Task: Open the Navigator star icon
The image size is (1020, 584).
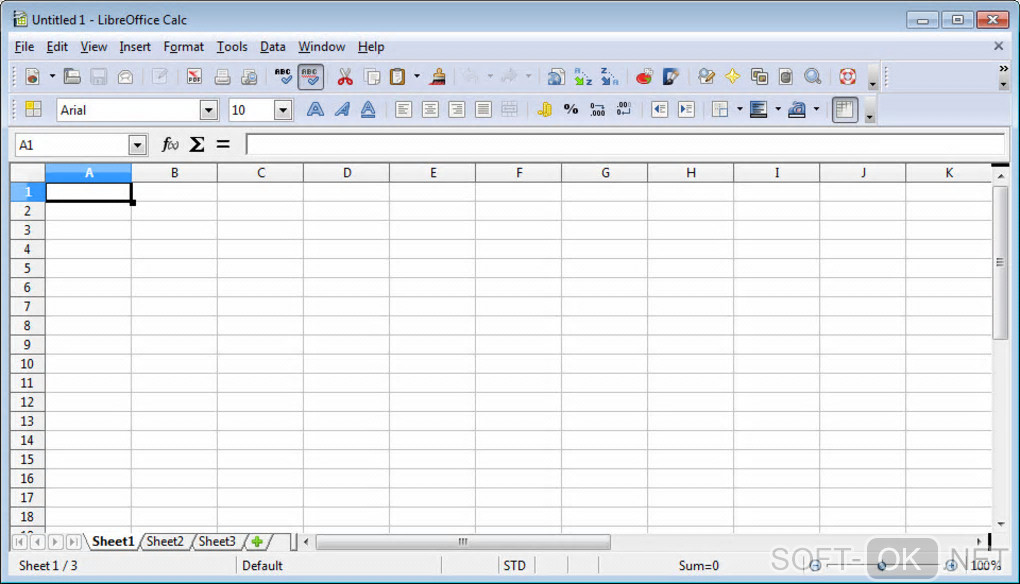Action: pyautogui.click(x=732, y=77)
